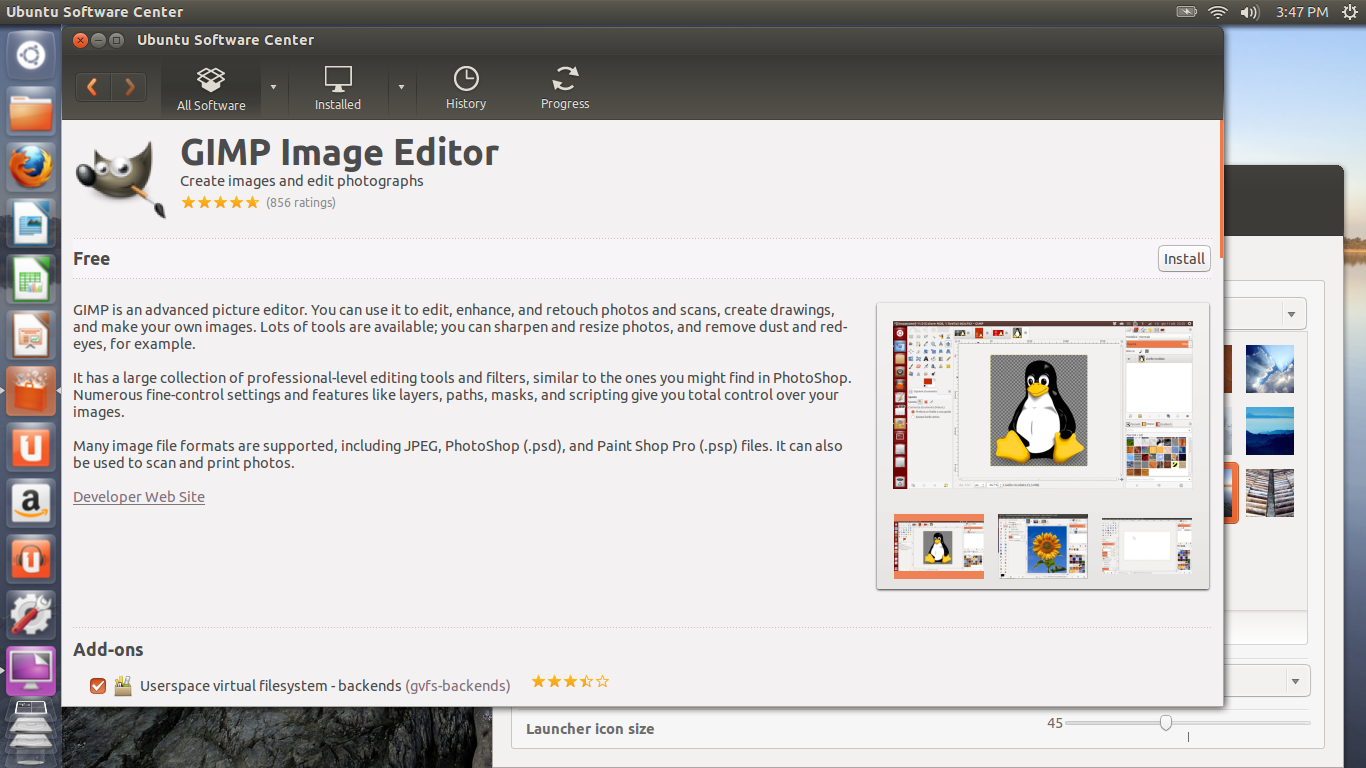Screen dimensions: 1366x768
Task: Open Amazon from the launcher
Action: coord(31,503)
